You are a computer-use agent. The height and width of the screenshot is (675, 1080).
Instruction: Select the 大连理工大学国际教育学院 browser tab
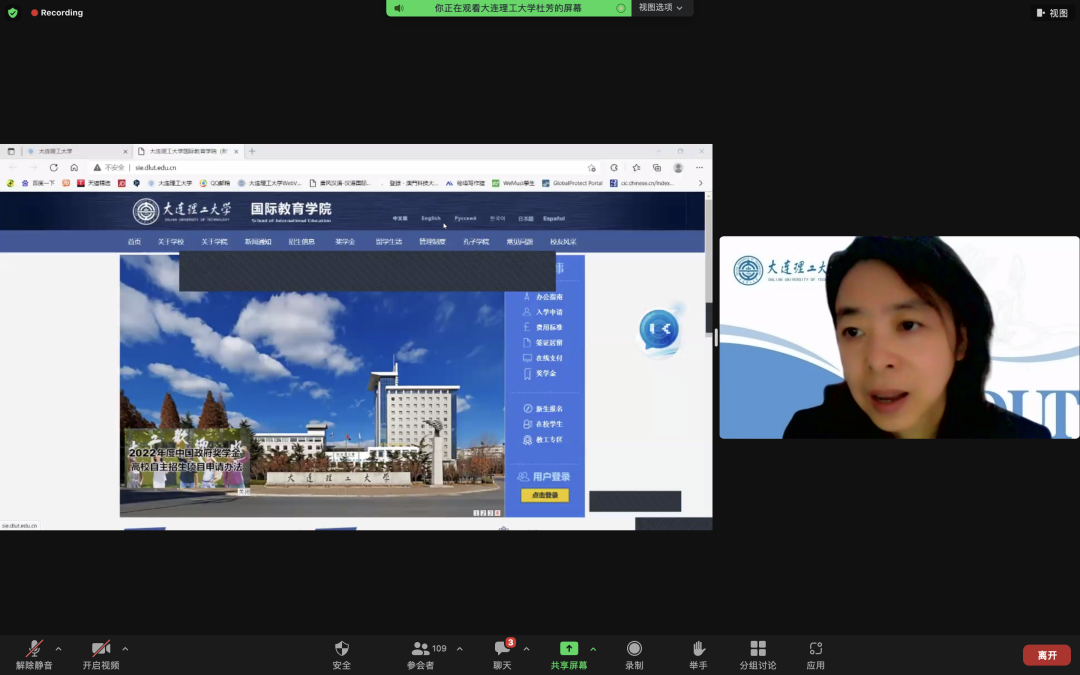click(x=188, y=152)
